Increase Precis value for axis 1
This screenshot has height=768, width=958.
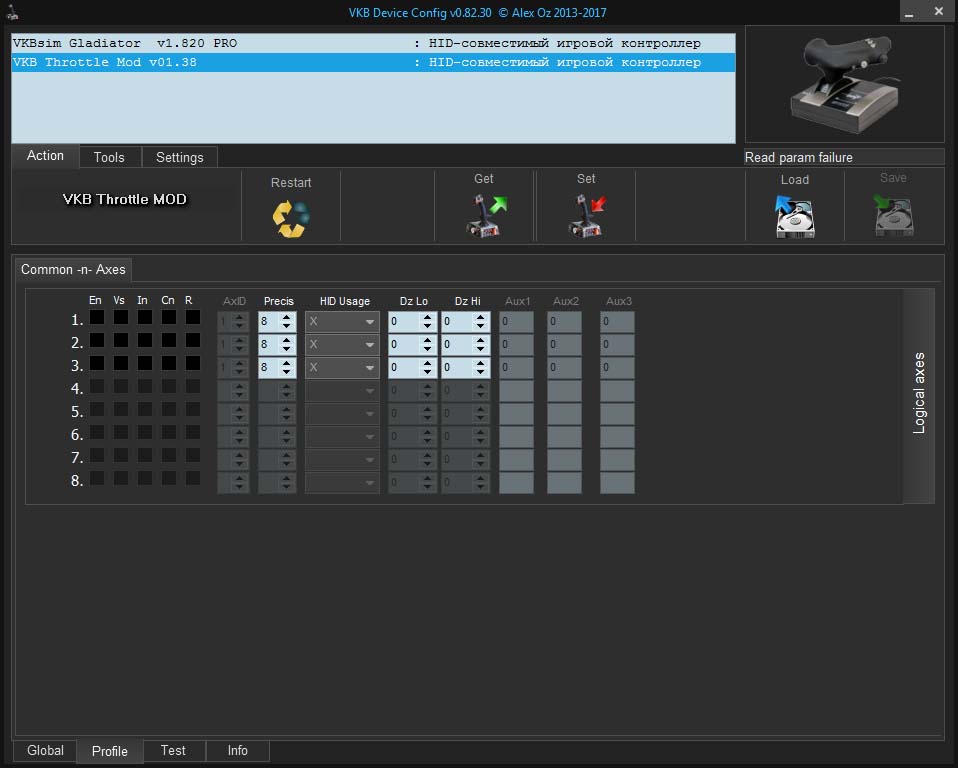click(287, 316)
